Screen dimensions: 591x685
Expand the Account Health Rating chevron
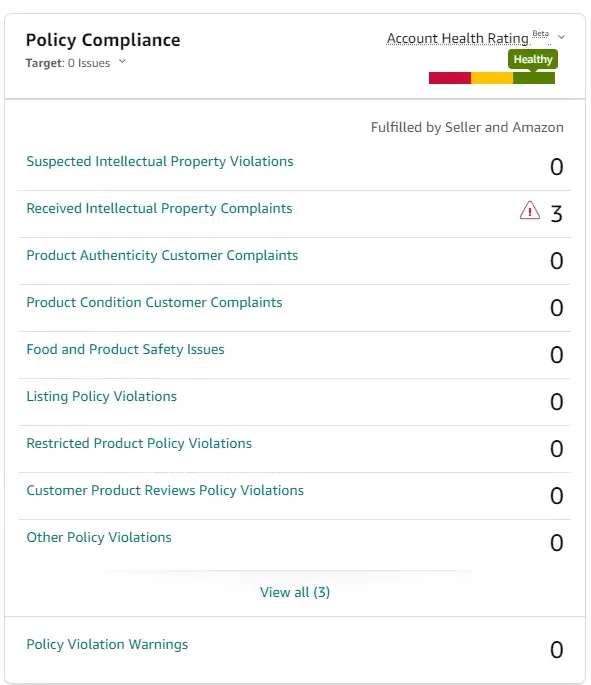(561, 37)
